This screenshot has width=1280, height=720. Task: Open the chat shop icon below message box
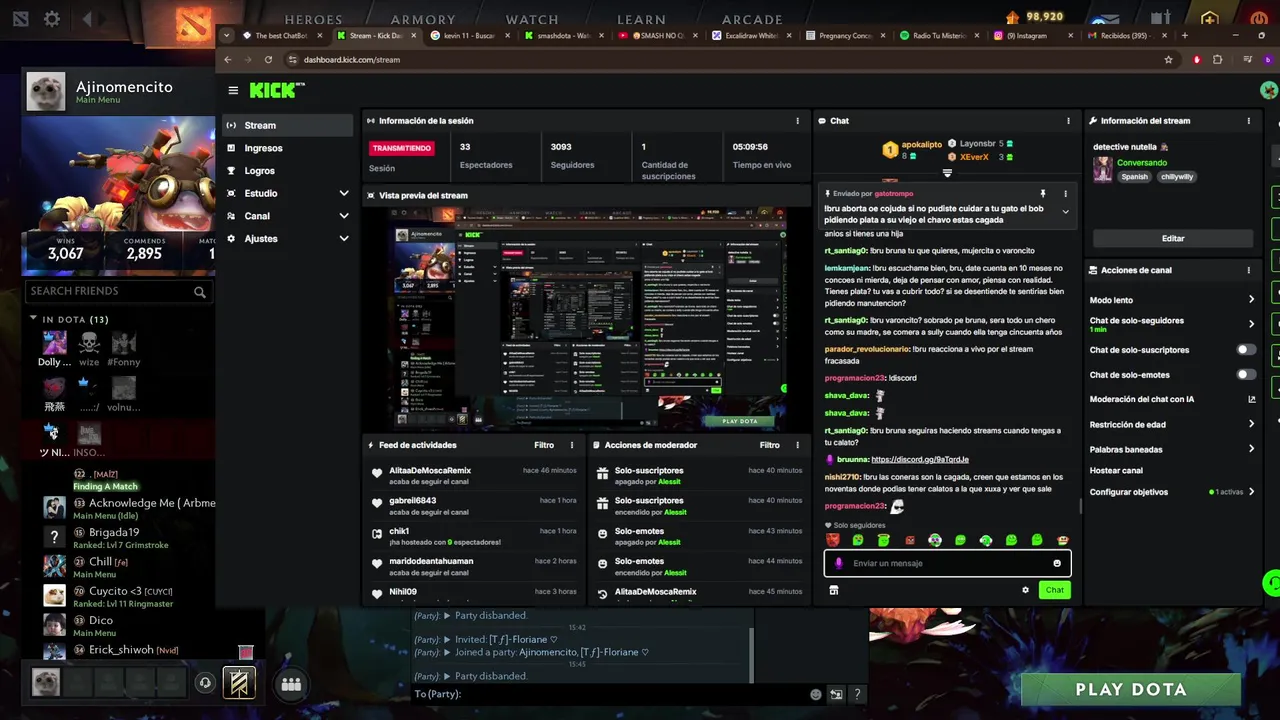coord(833,590)
